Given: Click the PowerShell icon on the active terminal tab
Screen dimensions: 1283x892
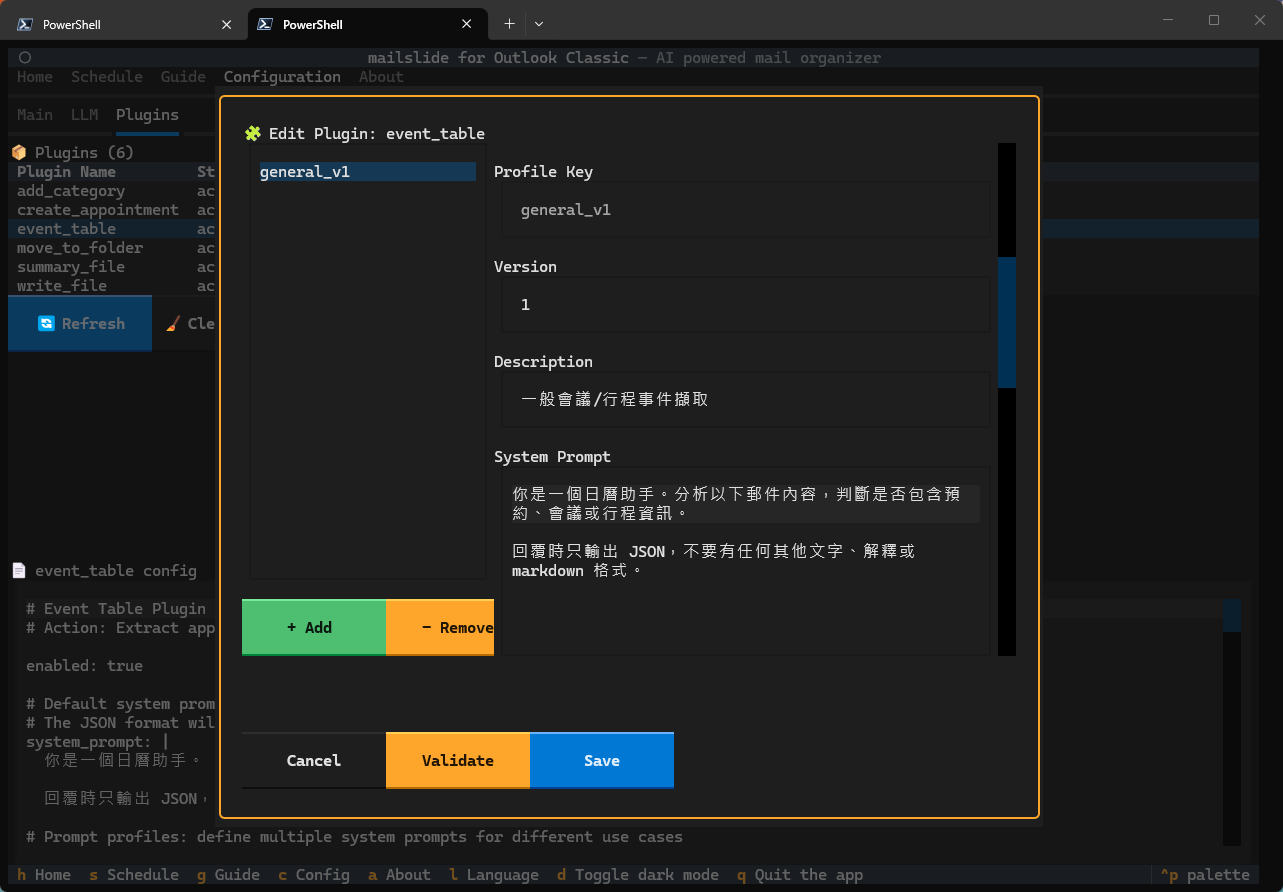Looking at the screenshot, I should [x=264, y=23].
